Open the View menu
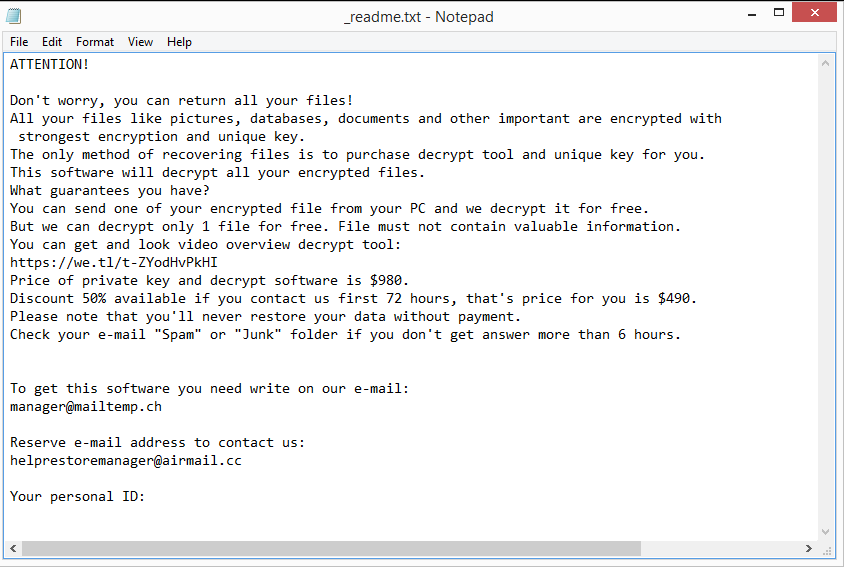This screenshot has width=844, height=567. tap(140, 42)
